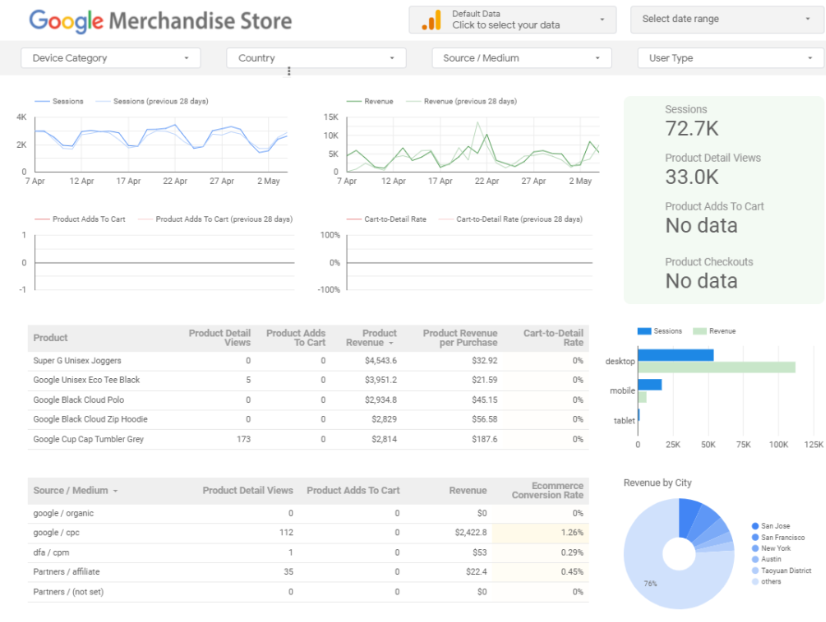Viewport: 826px width, 622px height.
Task: Click the 1.26% conversion rate cell
Action: click(x=540, y=533)
